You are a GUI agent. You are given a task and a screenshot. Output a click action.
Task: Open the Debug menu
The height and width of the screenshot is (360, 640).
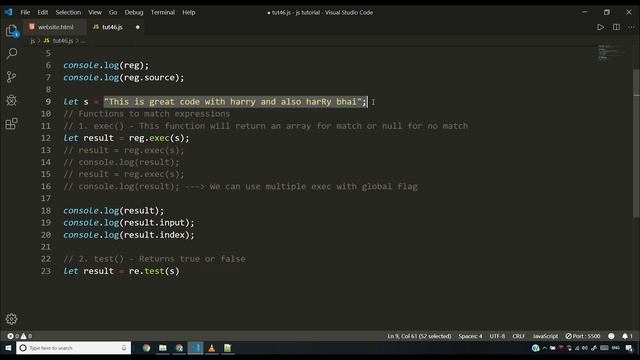coord(134,12)
